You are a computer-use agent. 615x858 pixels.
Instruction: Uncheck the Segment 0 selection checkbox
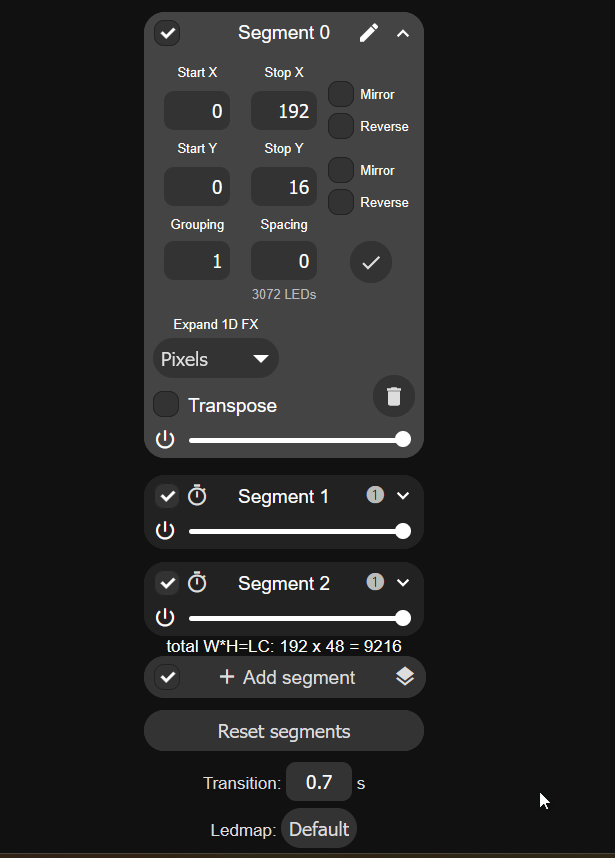click(x=167, y=33)
